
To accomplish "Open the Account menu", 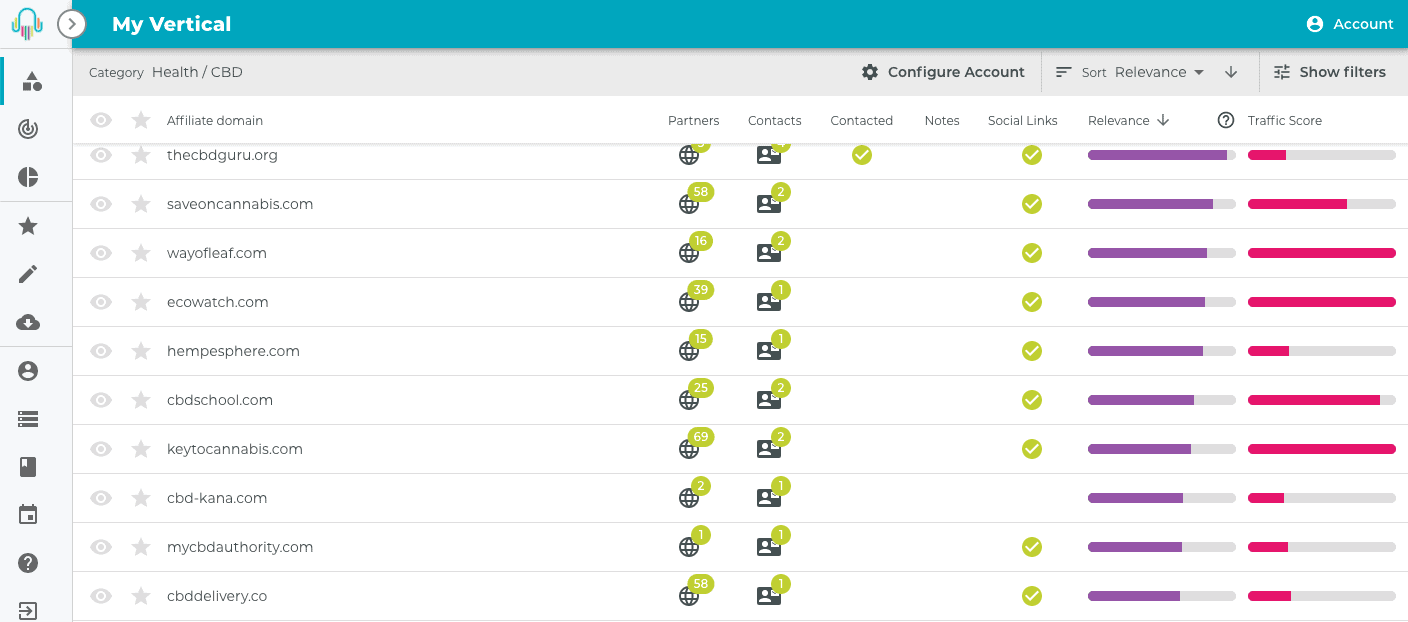I will (1350, 24).
